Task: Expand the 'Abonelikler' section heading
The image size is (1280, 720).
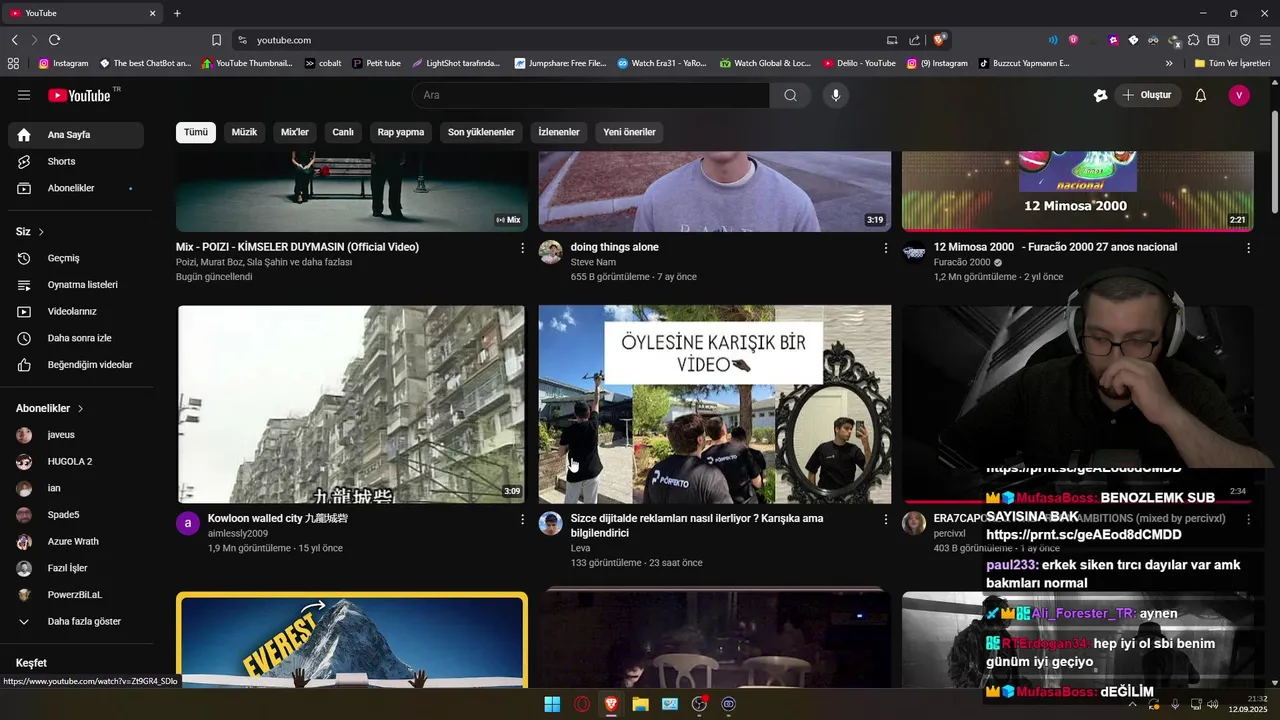Action: coord(50,408)
